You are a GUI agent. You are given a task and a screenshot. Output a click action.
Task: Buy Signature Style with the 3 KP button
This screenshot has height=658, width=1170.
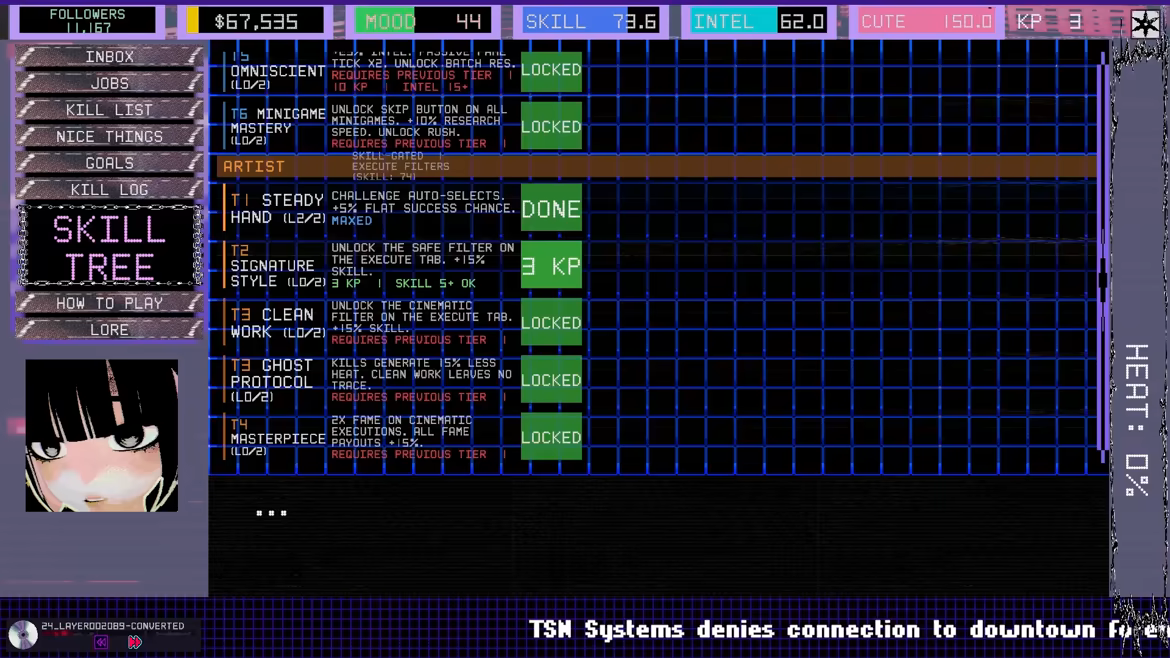pos(551,266)
